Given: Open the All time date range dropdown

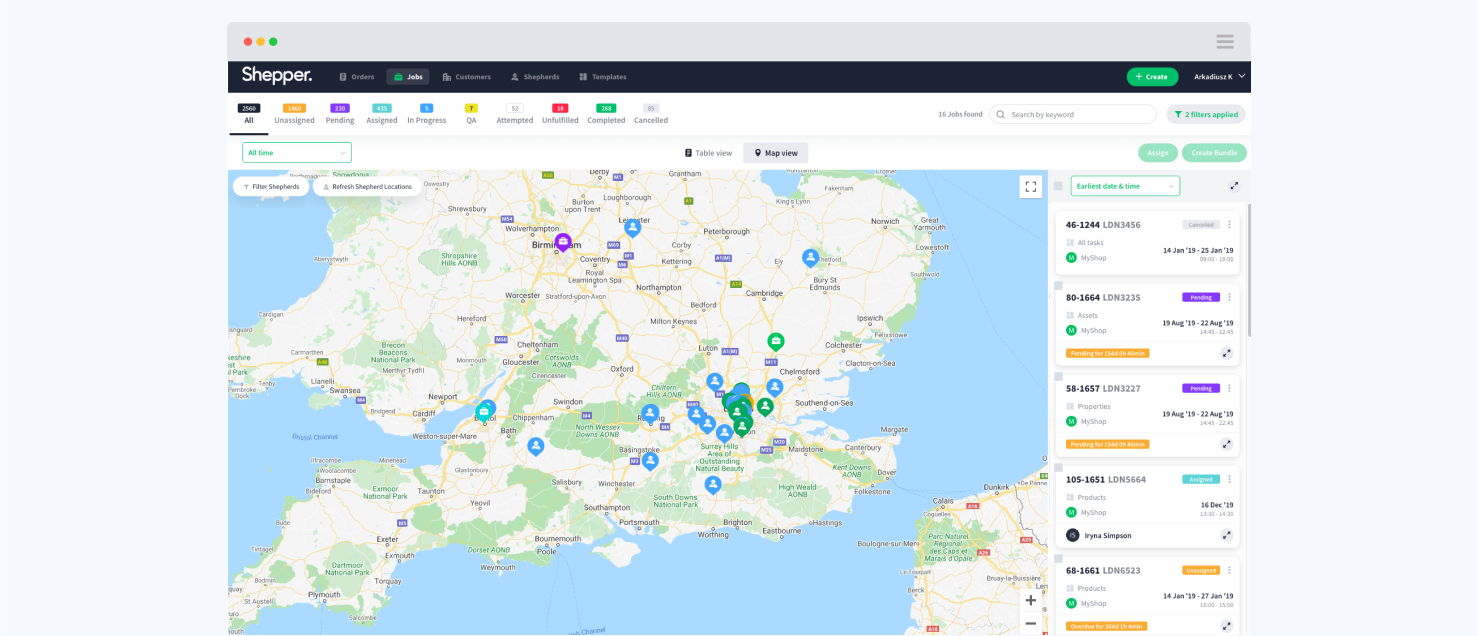Looking at the screenshot, I should (x=296, y=152).
